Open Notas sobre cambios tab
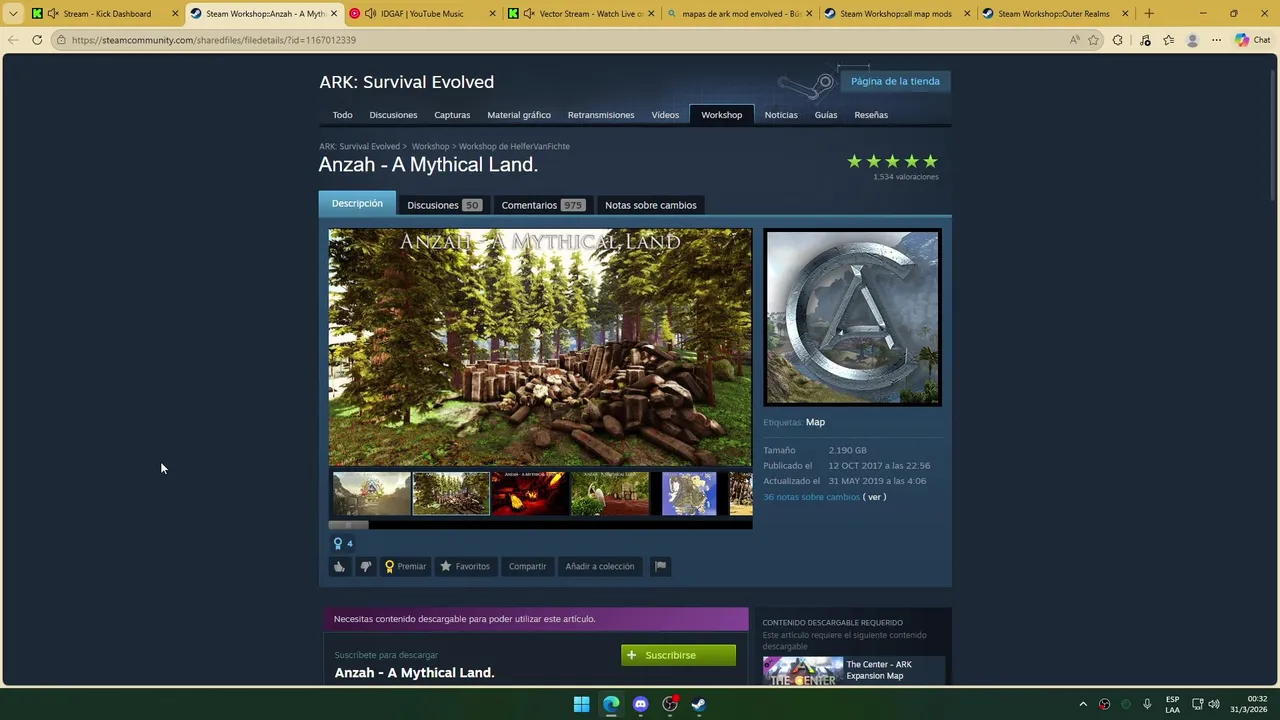This screenshot has height=720, width=1280. (650, 205)
